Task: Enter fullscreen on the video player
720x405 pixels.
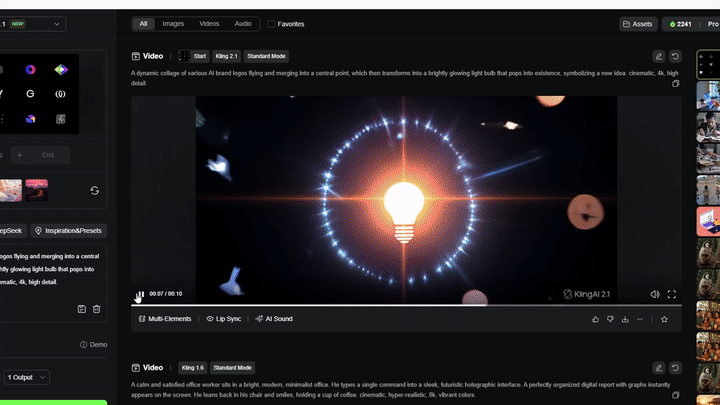Action: [672, 295]
